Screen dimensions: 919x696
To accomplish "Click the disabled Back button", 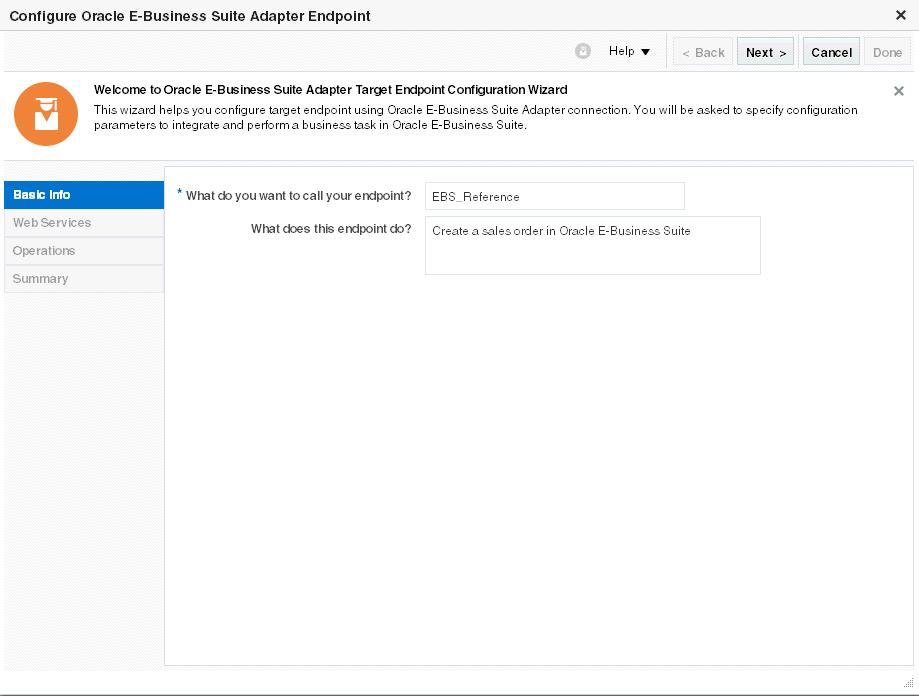I will [703, 52].
